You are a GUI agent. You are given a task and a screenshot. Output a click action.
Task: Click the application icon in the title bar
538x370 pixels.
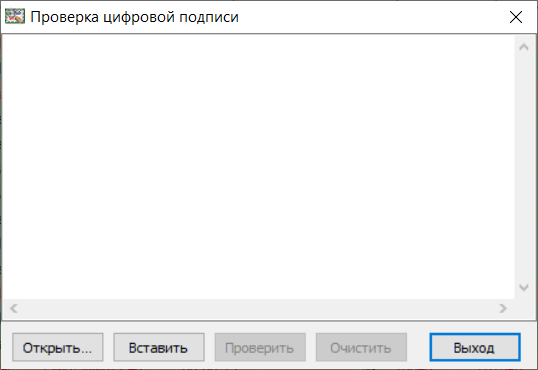(15, 16)
